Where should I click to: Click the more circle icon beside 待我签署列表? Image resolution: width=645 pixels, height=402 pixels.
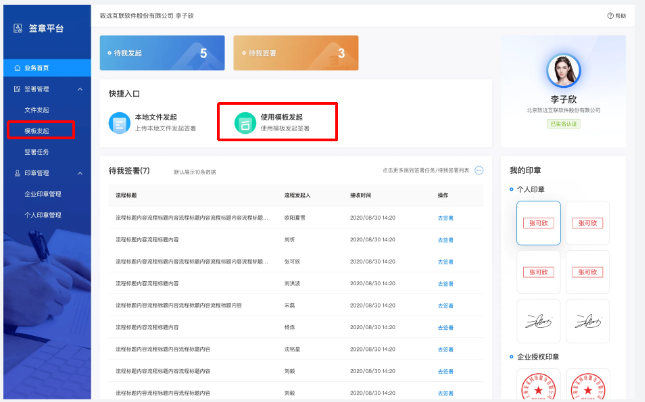[x=479, y=171]
